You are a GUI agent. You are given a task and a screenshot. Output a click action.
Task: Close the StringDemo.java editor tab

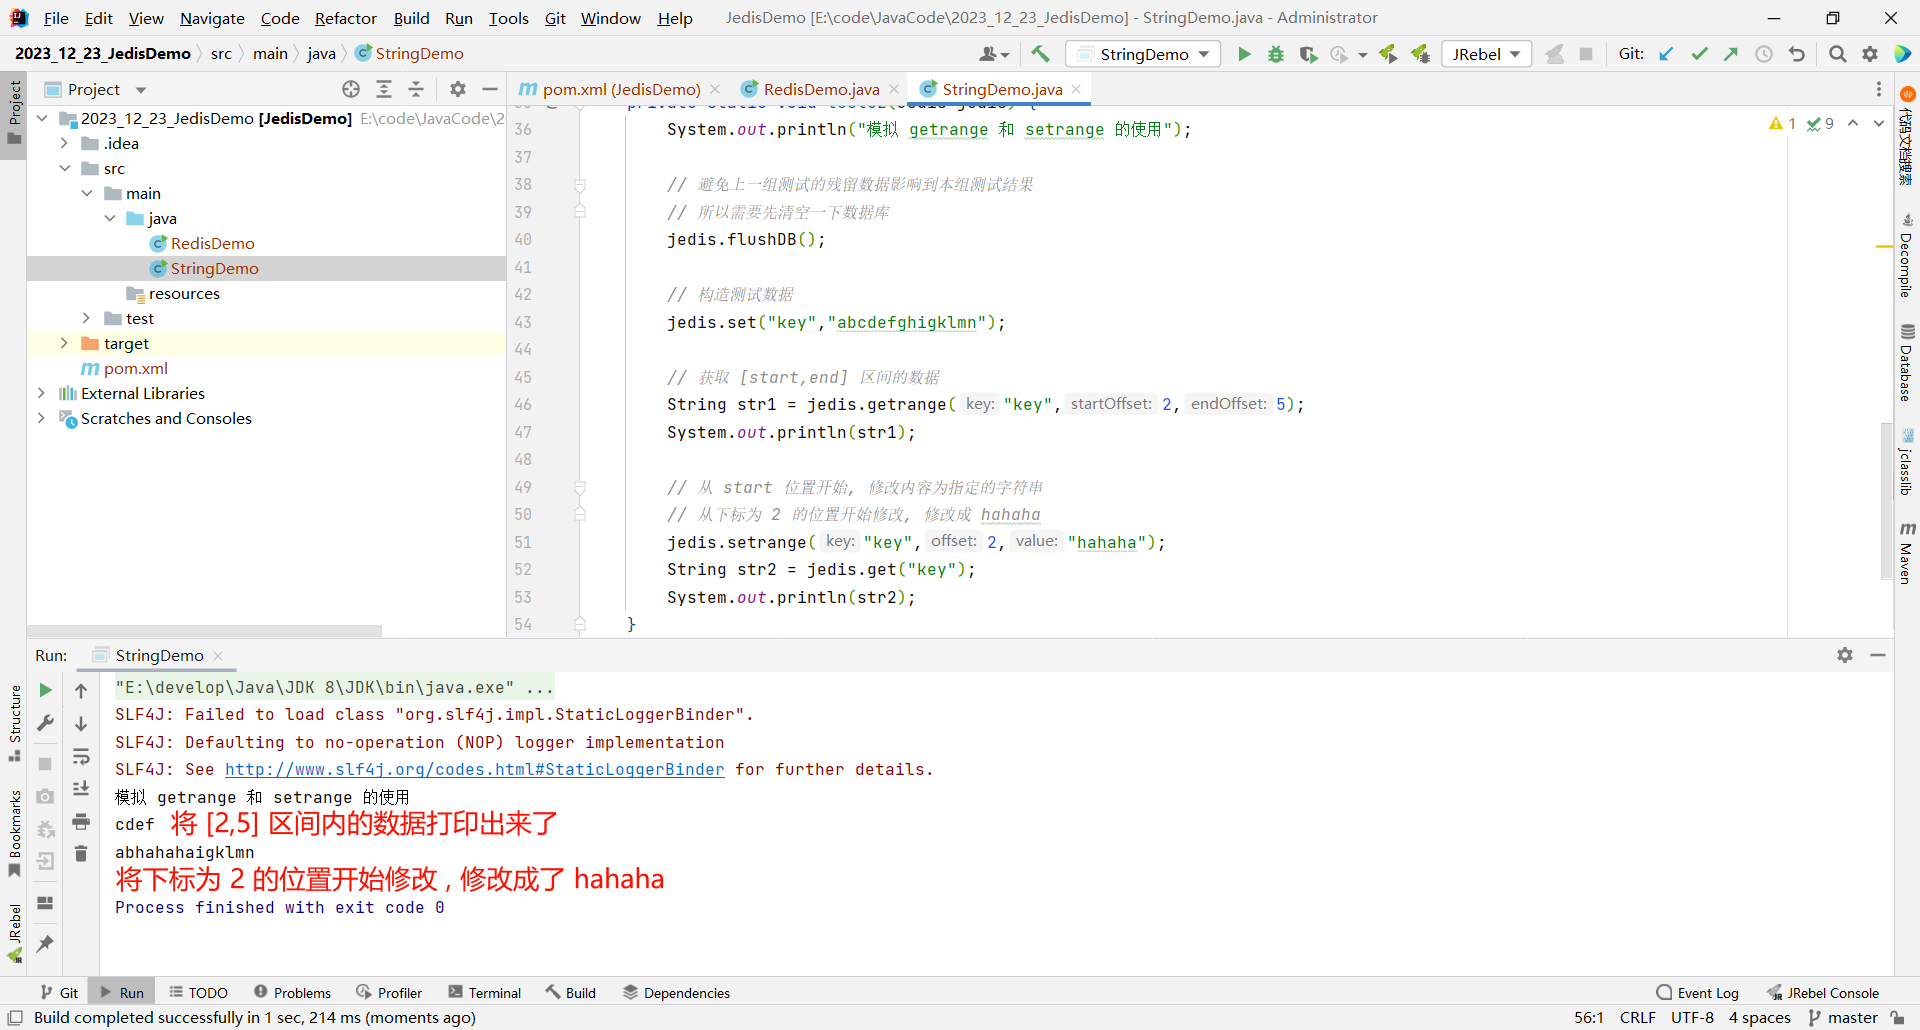[x=1076, y=89]
